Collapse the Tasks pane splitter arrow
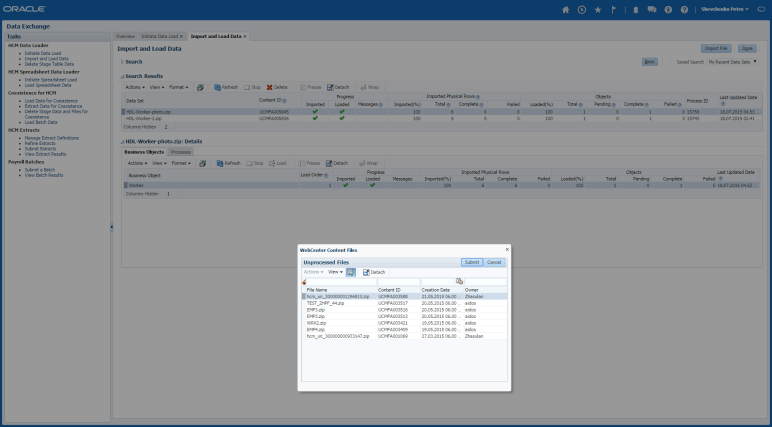The image size is (772, 427). (112, 227)
